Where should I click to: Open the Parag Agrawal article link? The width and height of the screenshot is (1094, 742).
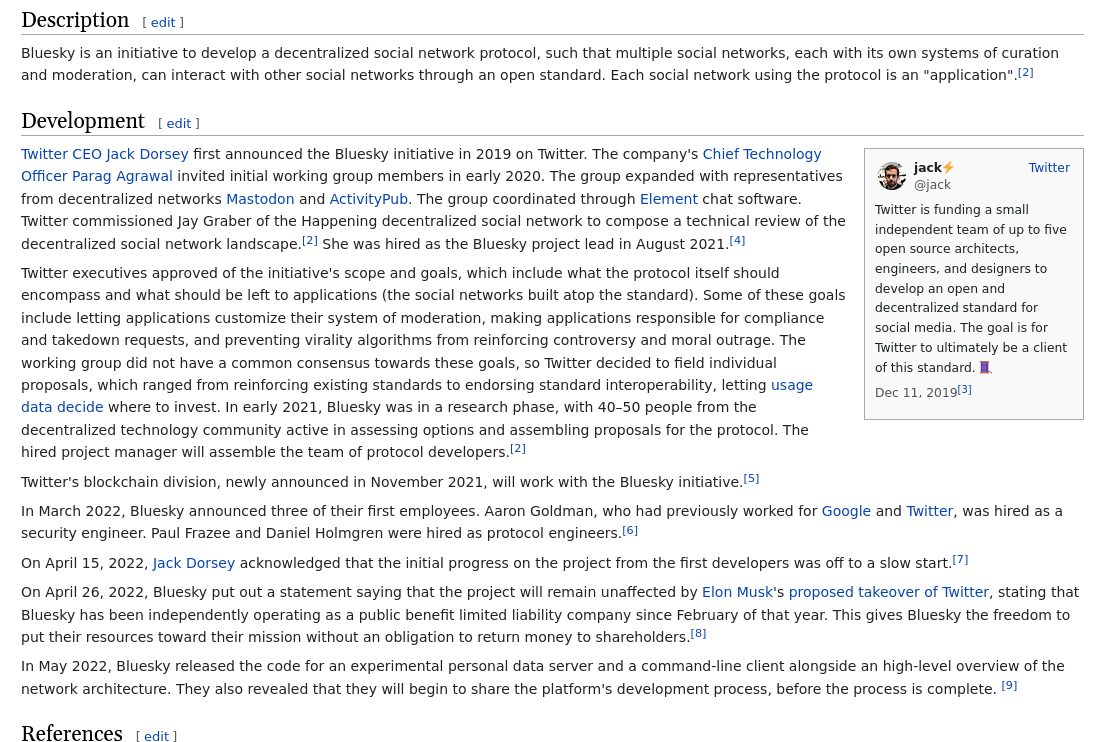[x=122, y=177]
